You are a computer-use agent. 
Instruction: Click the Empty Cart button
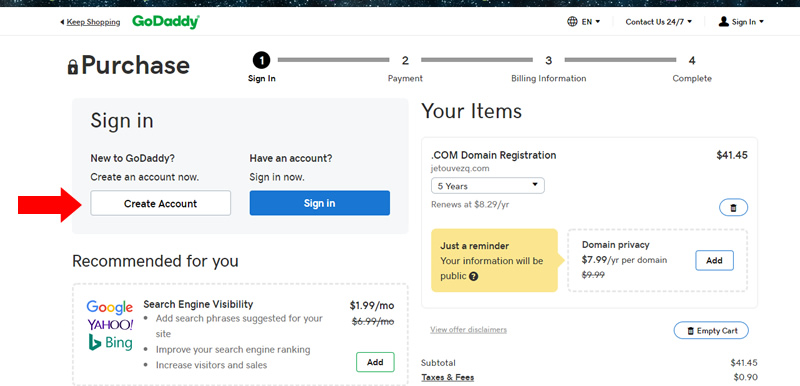point(711,330)
